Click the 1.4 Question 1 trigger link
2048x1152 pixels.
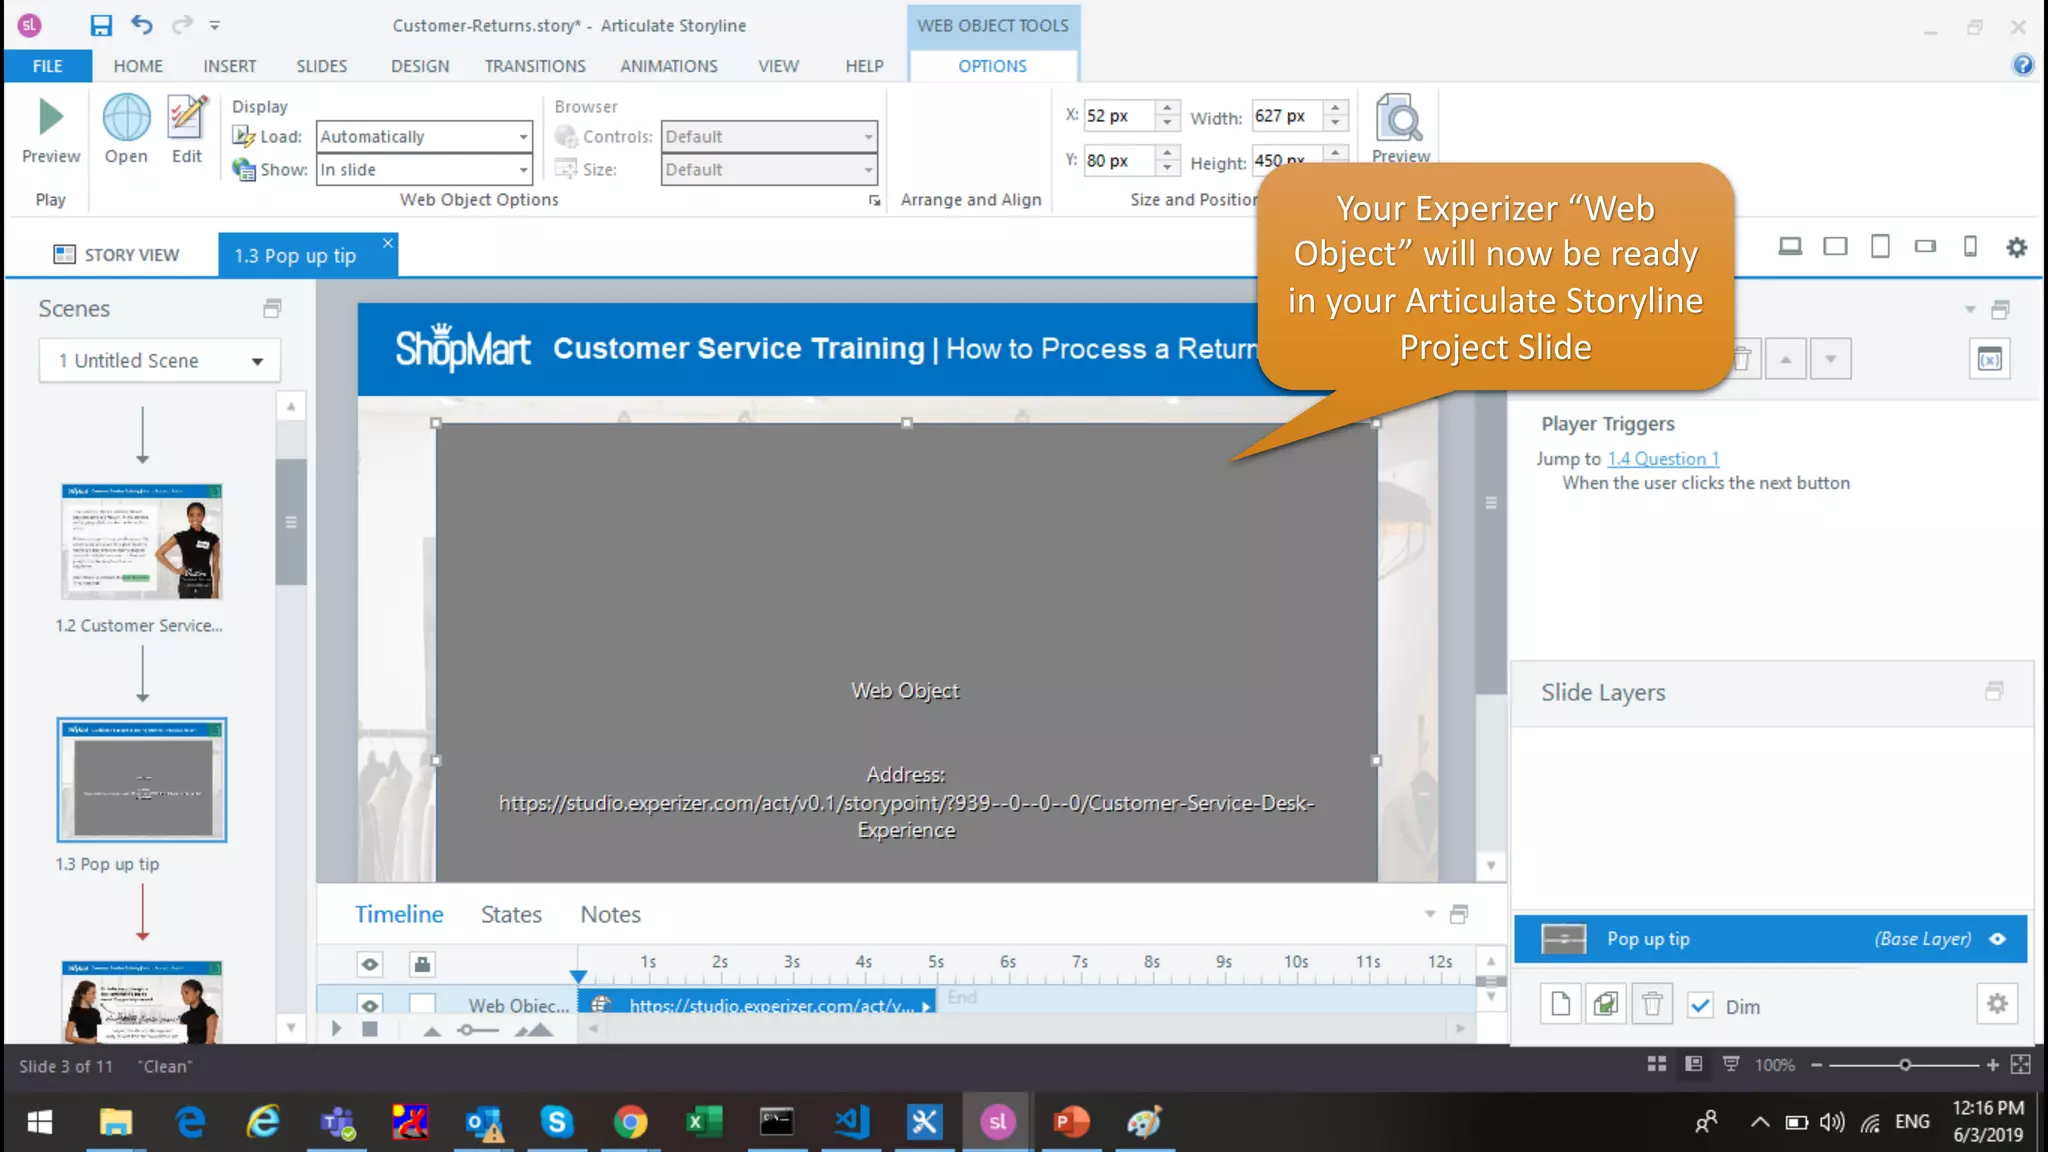tap(1663, 459)
